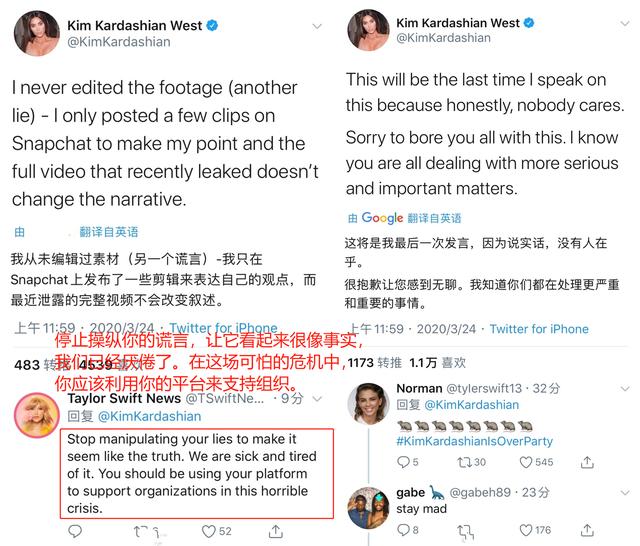Reply to Taylor Swift News comment
Viewport: 640px width, 546px height.
[x=75, y=531]
